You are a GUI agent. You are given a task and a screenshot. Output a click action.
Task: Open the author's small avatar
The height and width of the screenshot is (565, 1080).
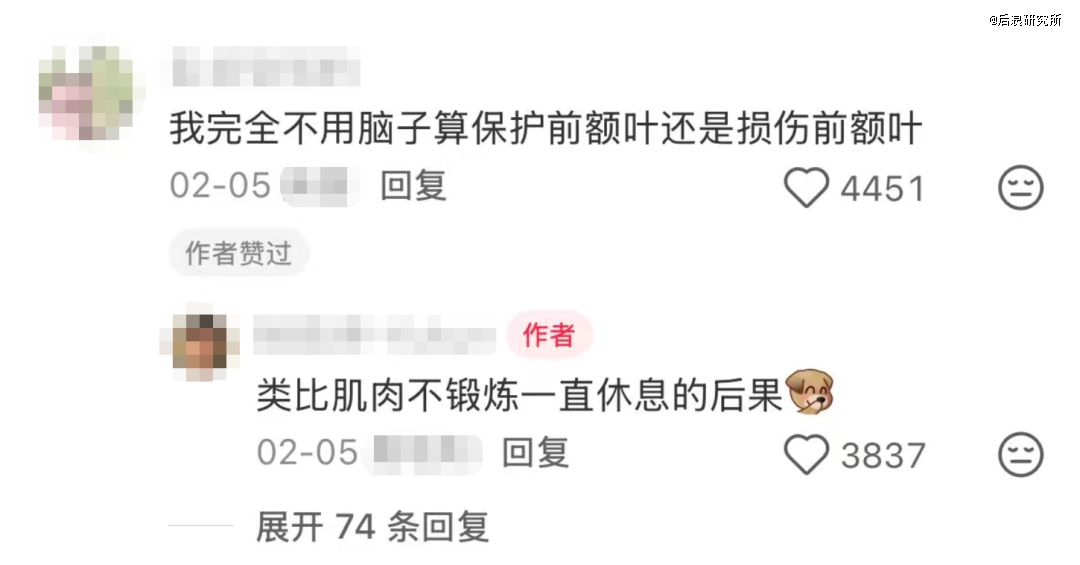point(200,347)
